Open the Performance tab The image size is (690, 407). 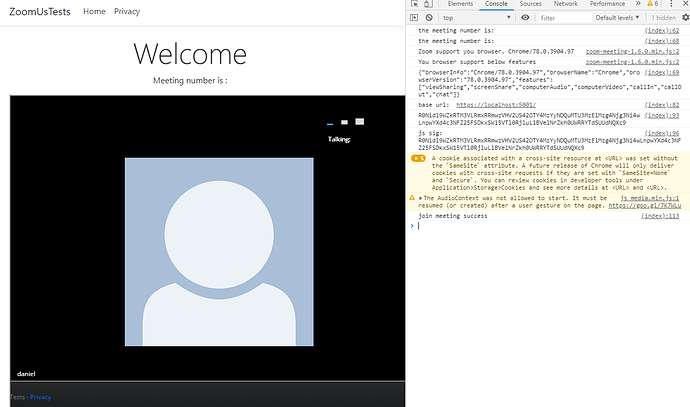coord(607,4)
